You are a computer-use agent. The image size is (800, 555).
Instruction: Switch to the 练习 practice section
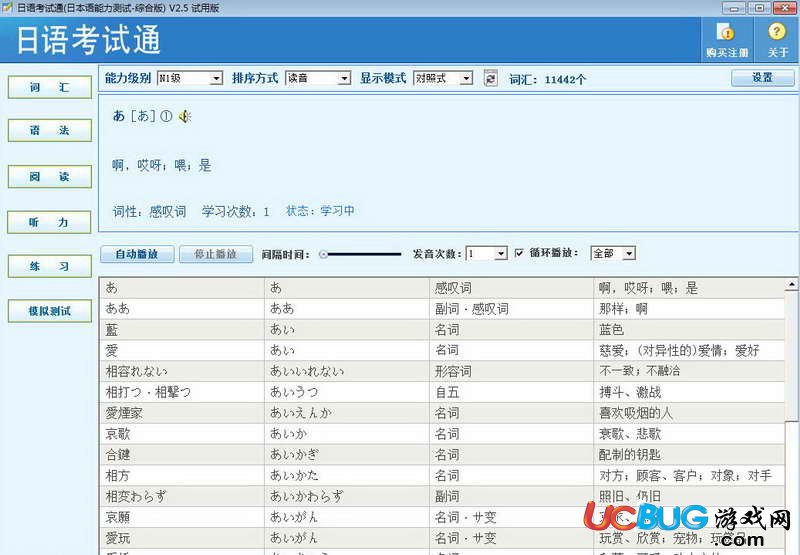(x=49, y=266)
